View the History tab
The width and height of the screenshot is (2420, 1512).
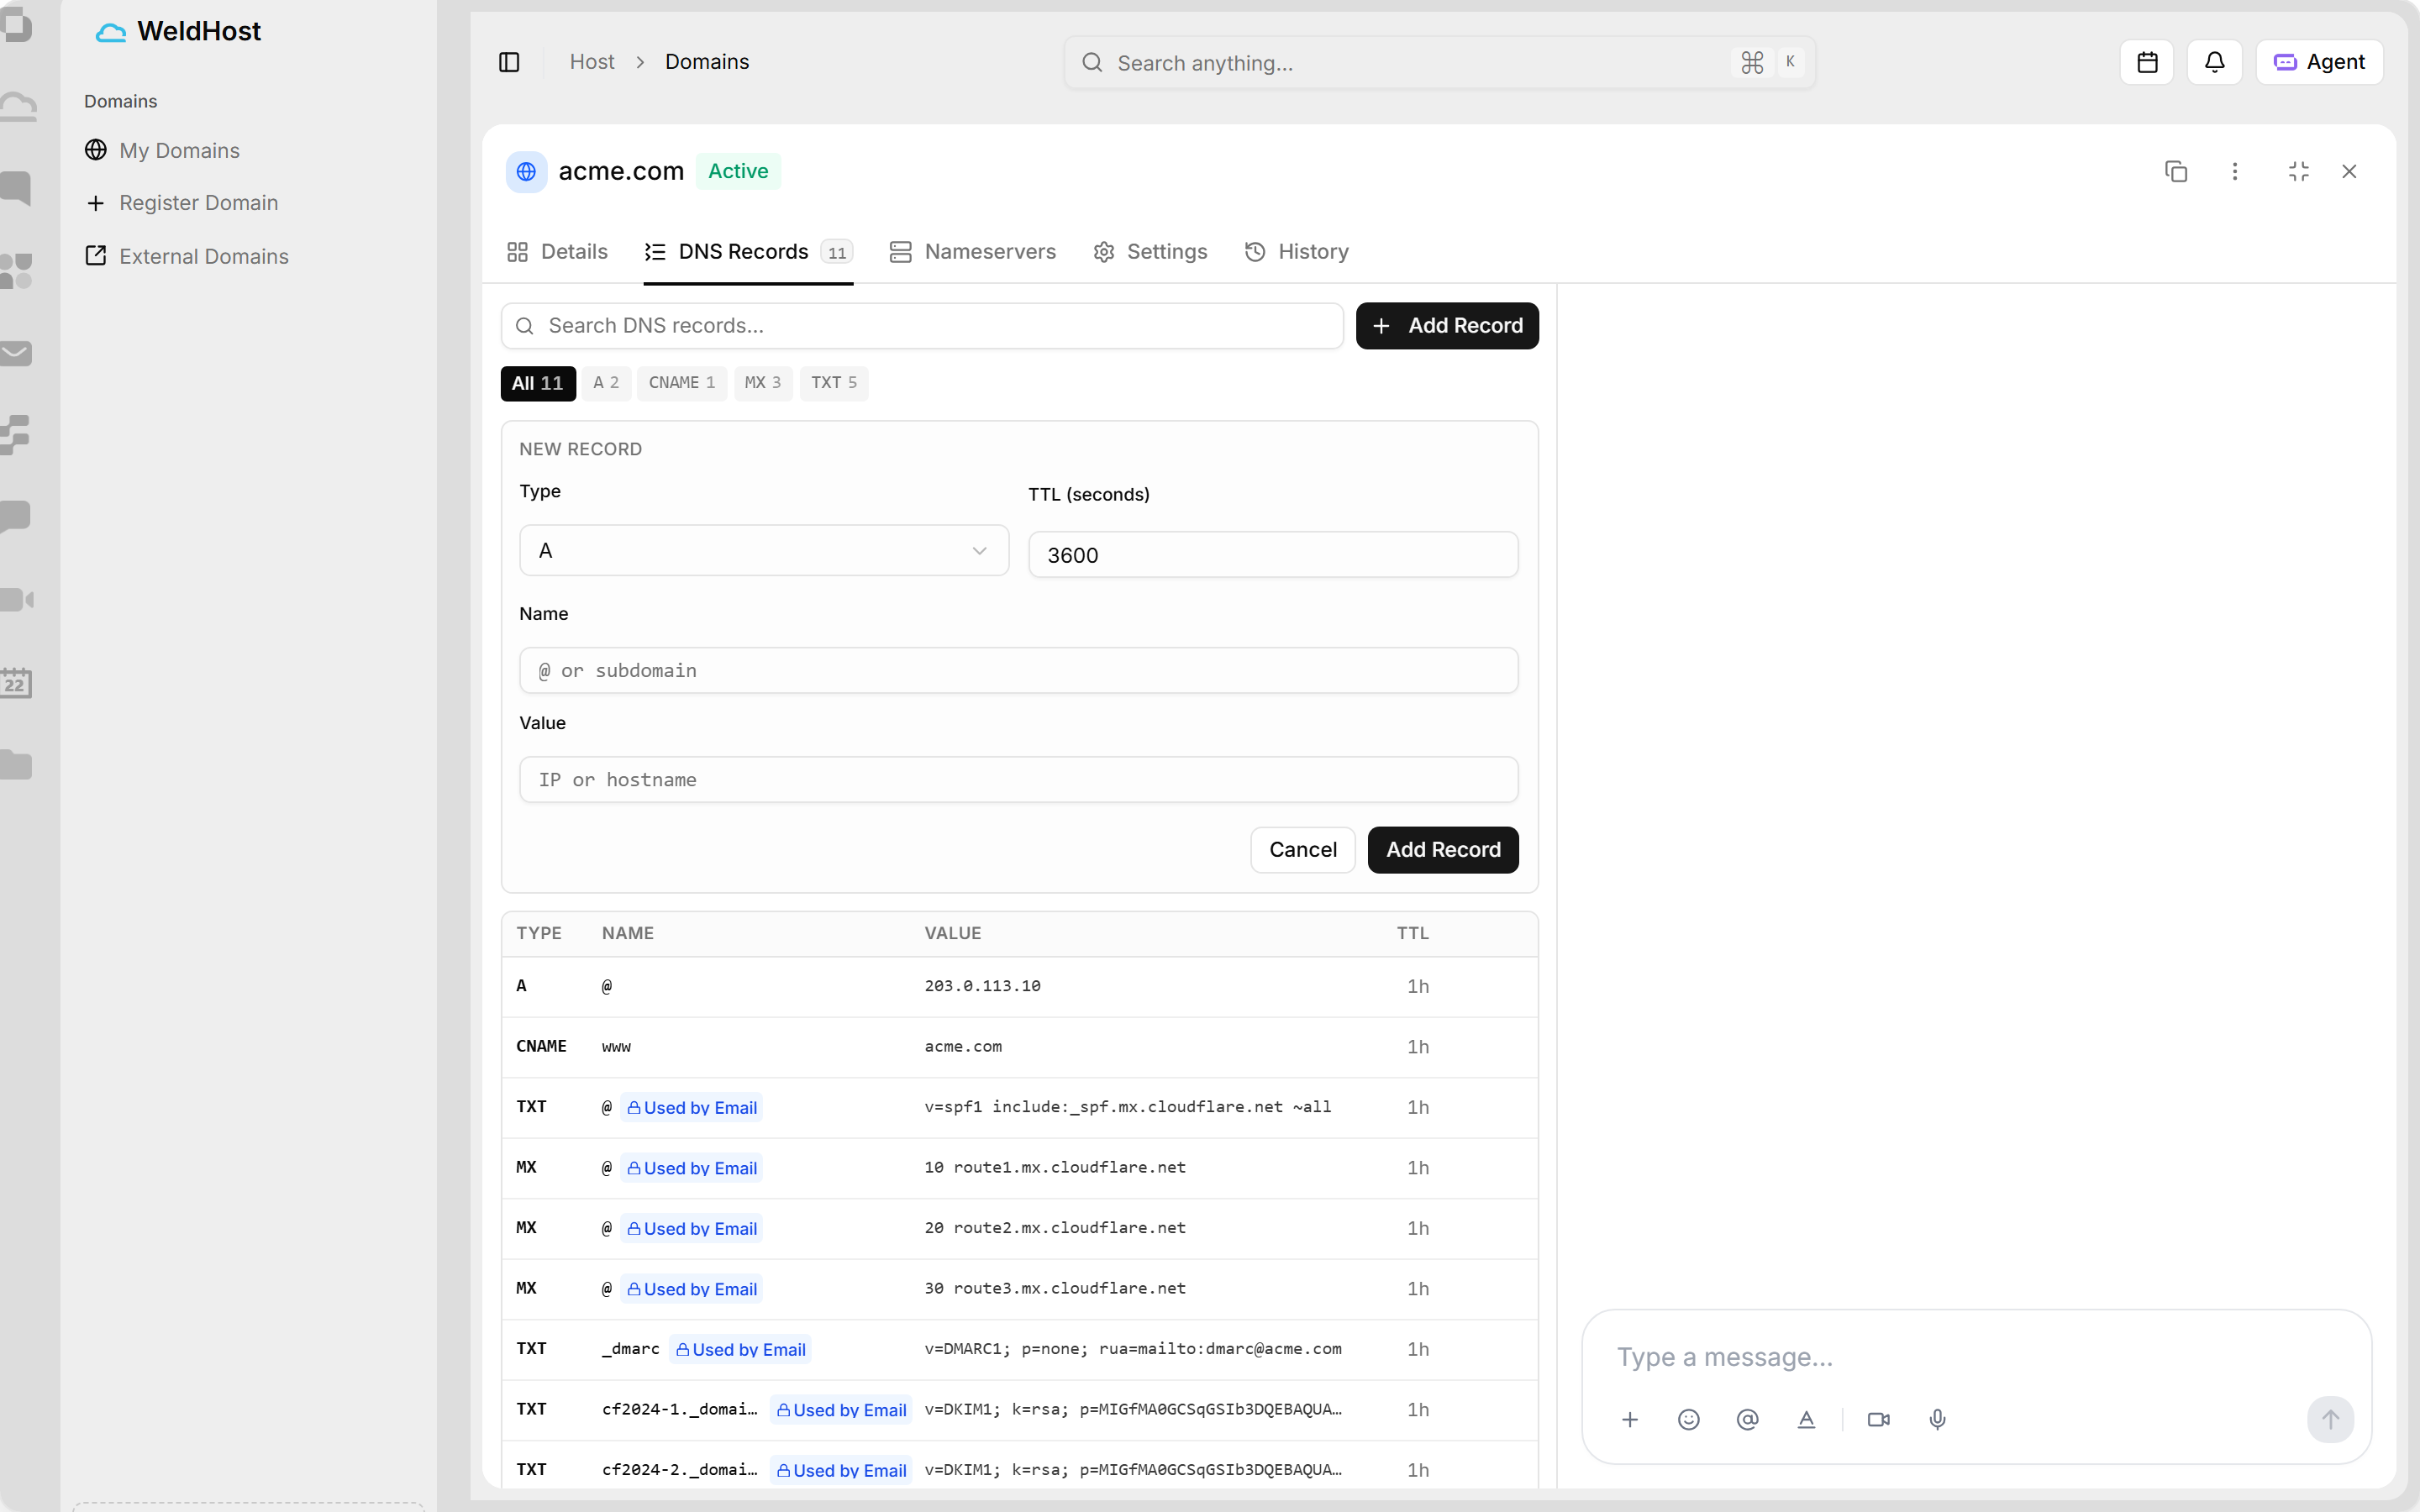click(1297, 252)
